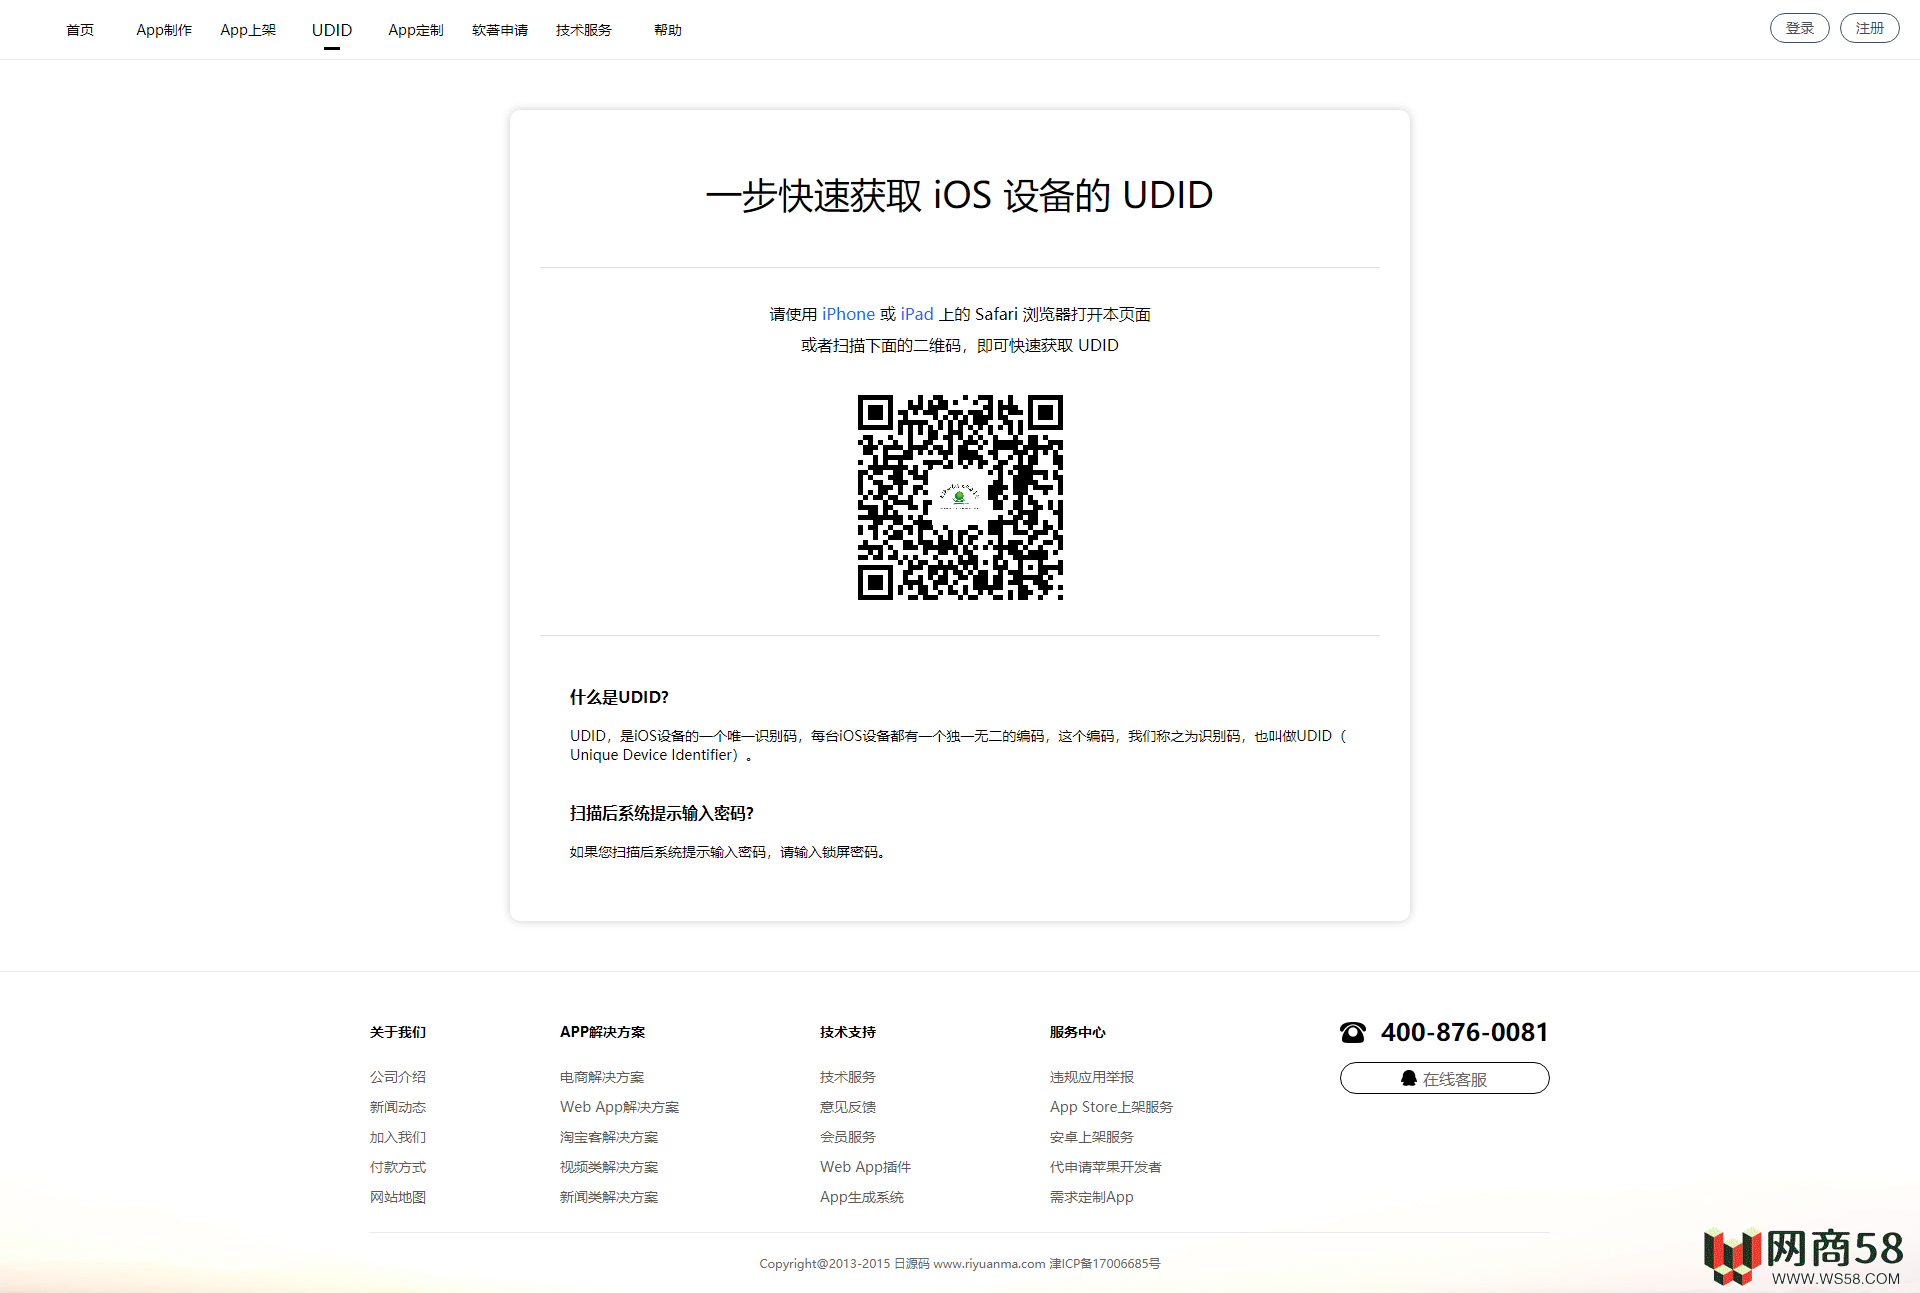Click the iPad highlighted link text
Viewport: 1920px width, 1293px height.
(917, 314)
